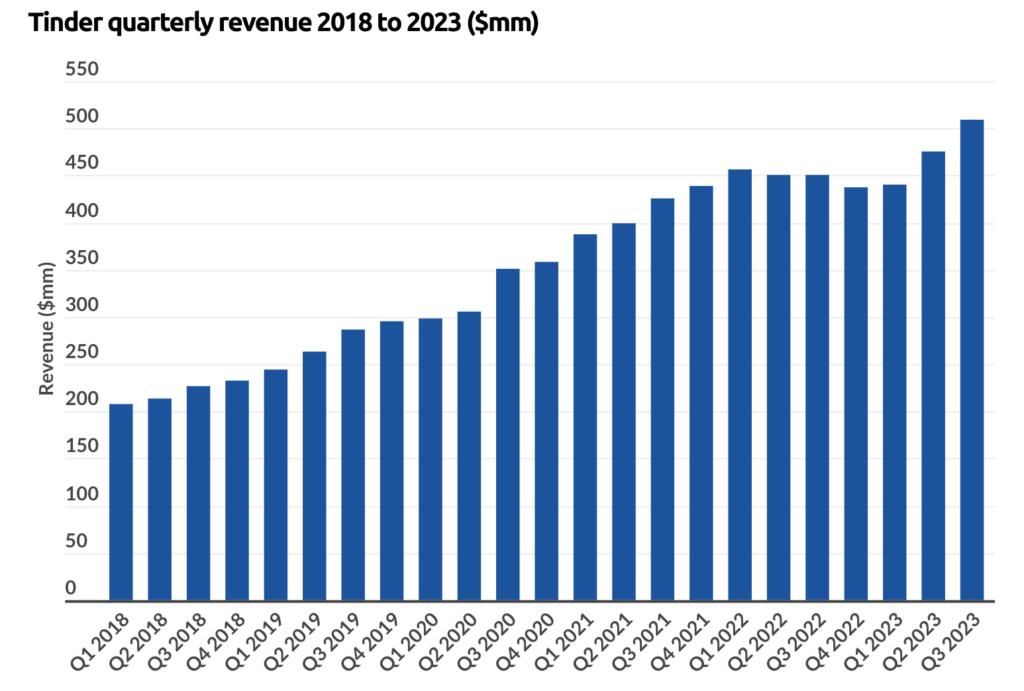Click the y-axis value 400

pos(82,211)
